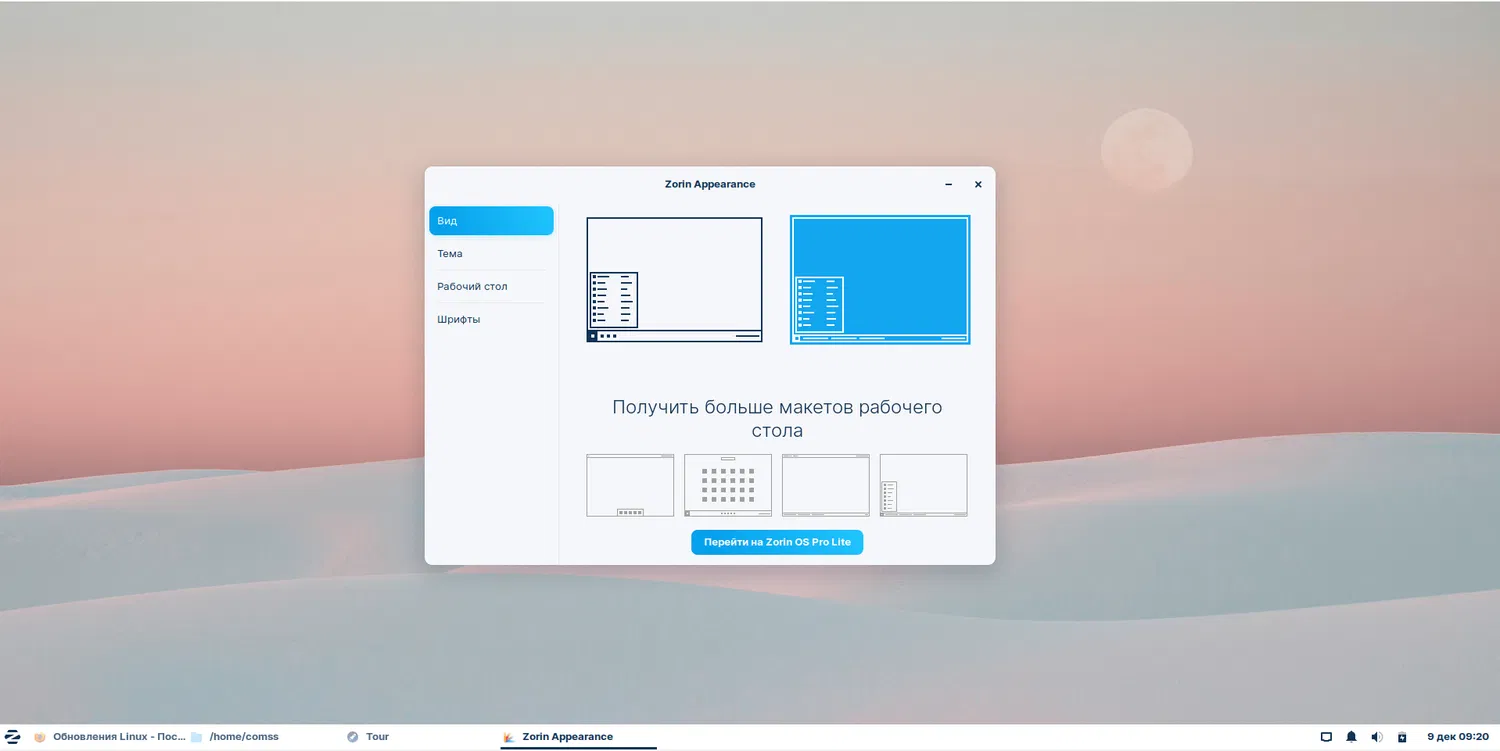
Task: Choose the blue highlighted desktop layout
Action: (x=880, y=280)
